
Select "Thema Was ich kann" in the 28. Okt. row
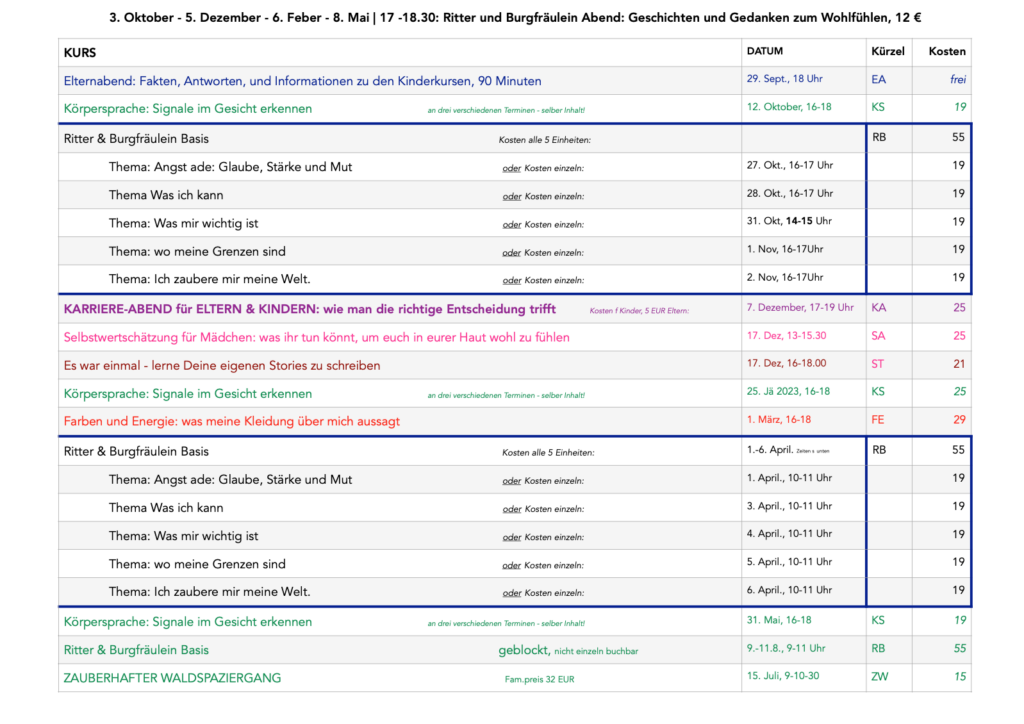[166, 195]
